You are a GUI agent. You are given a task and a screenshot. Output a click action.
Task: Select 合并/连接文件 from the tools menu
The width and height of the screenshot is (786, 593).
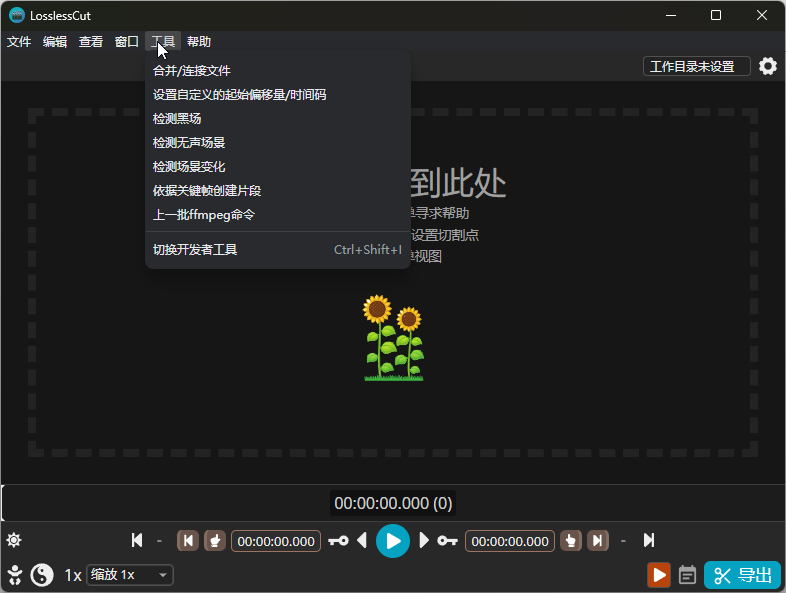point(192,71)
